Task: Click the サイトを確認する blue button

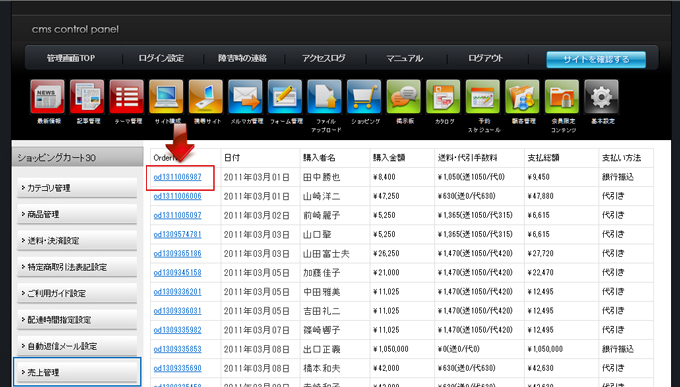Action: (596, 59)
